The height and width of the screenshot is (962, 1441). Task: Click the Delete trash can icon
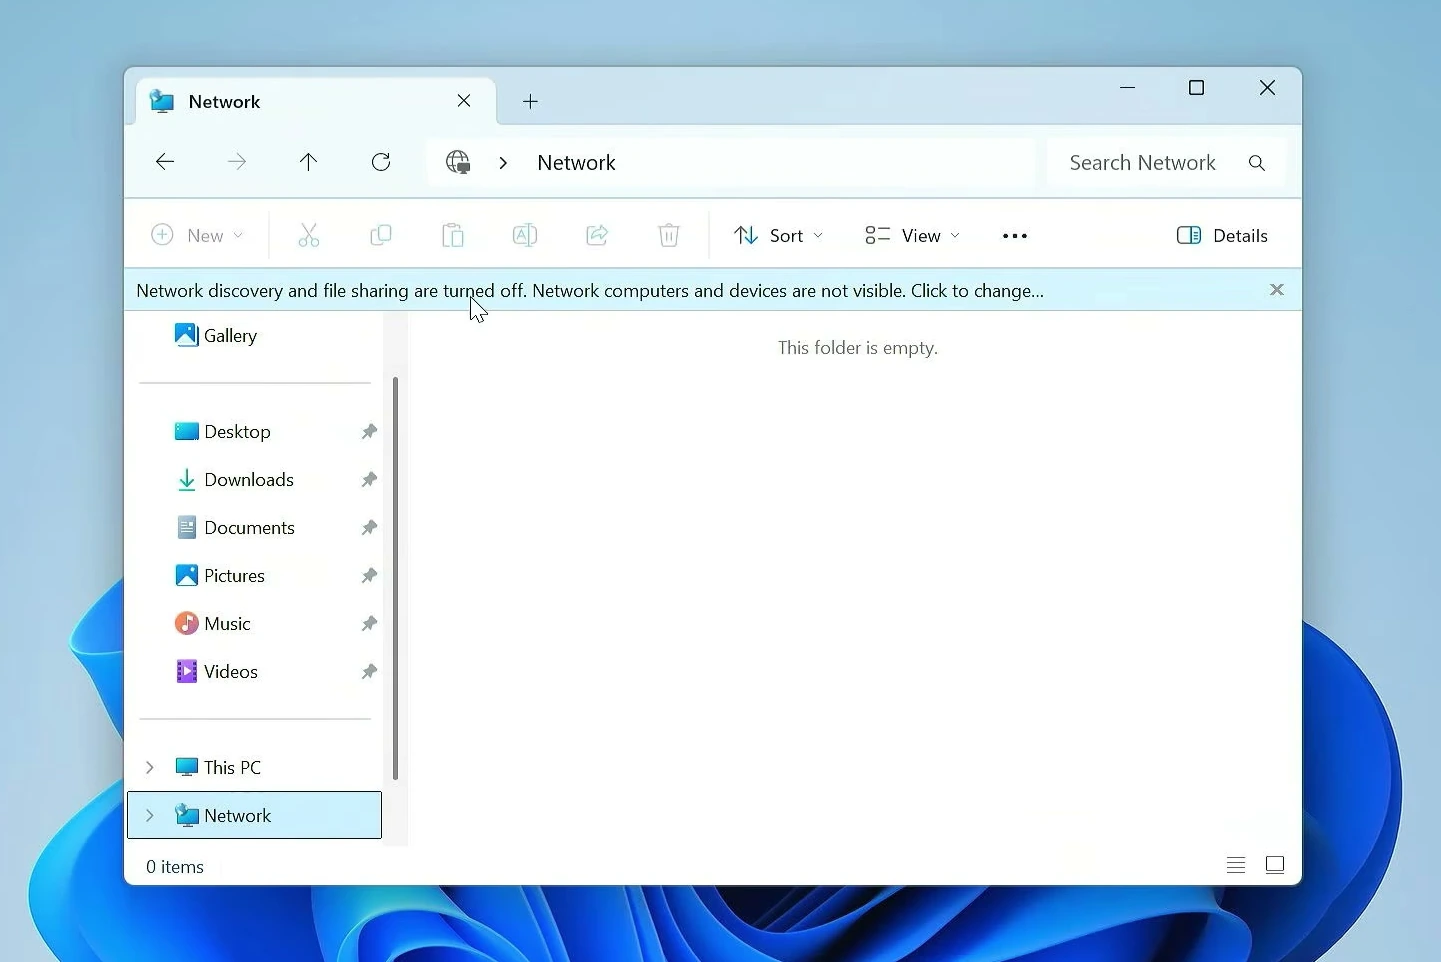669,236
